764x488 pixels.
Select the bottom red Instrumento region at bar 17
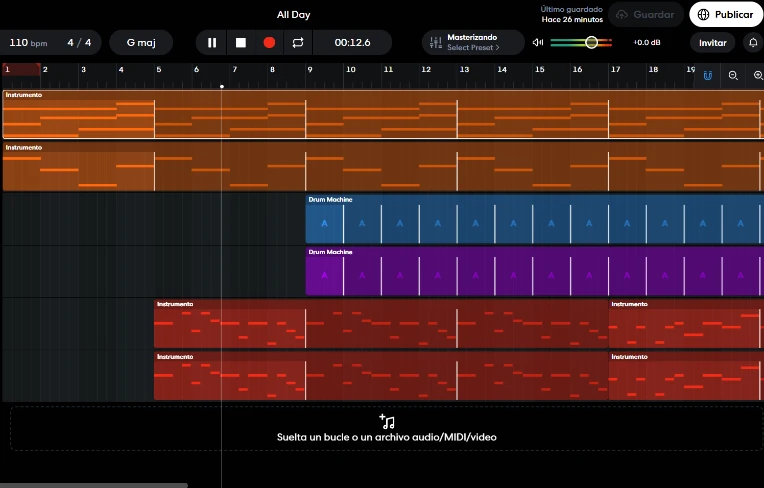click(x=686, y=376)
